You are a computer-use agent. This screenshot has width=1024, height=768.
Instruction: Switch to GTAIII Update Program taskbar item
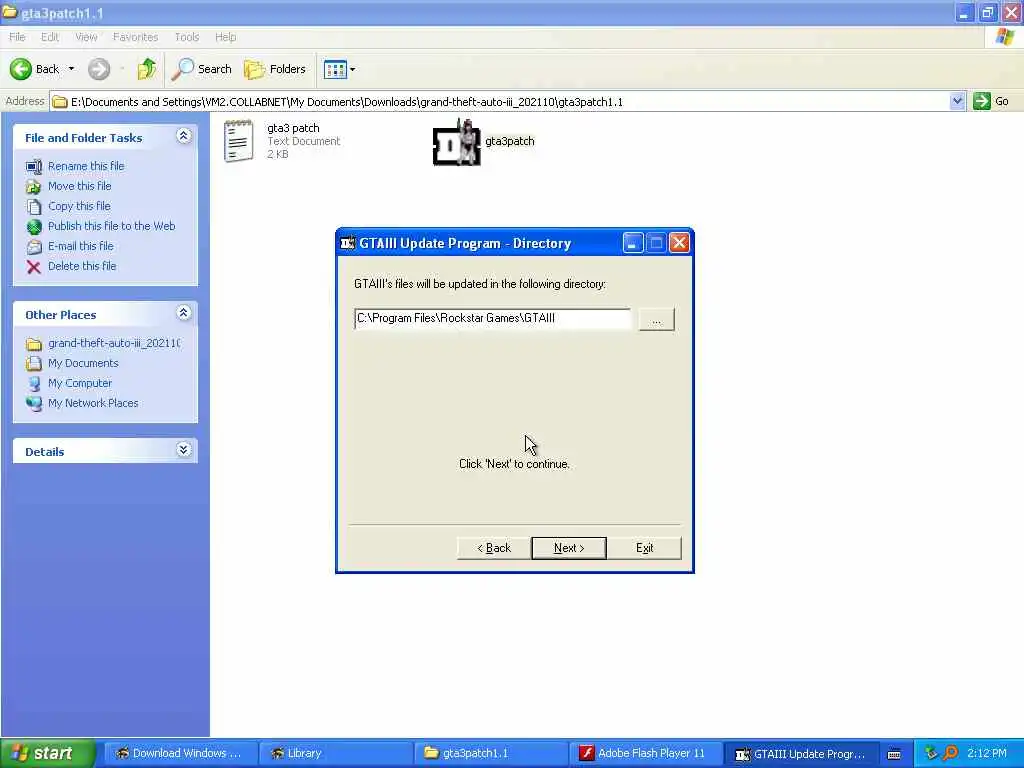[801, 753]
